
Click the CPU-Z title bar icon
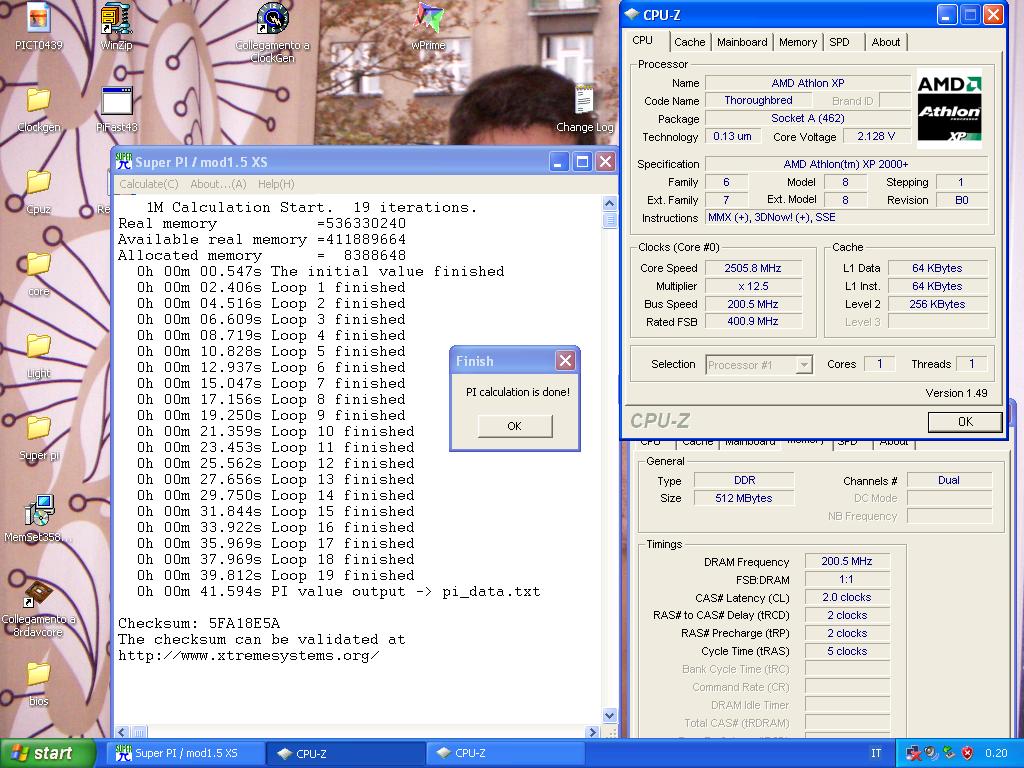(x=632, y=14)
